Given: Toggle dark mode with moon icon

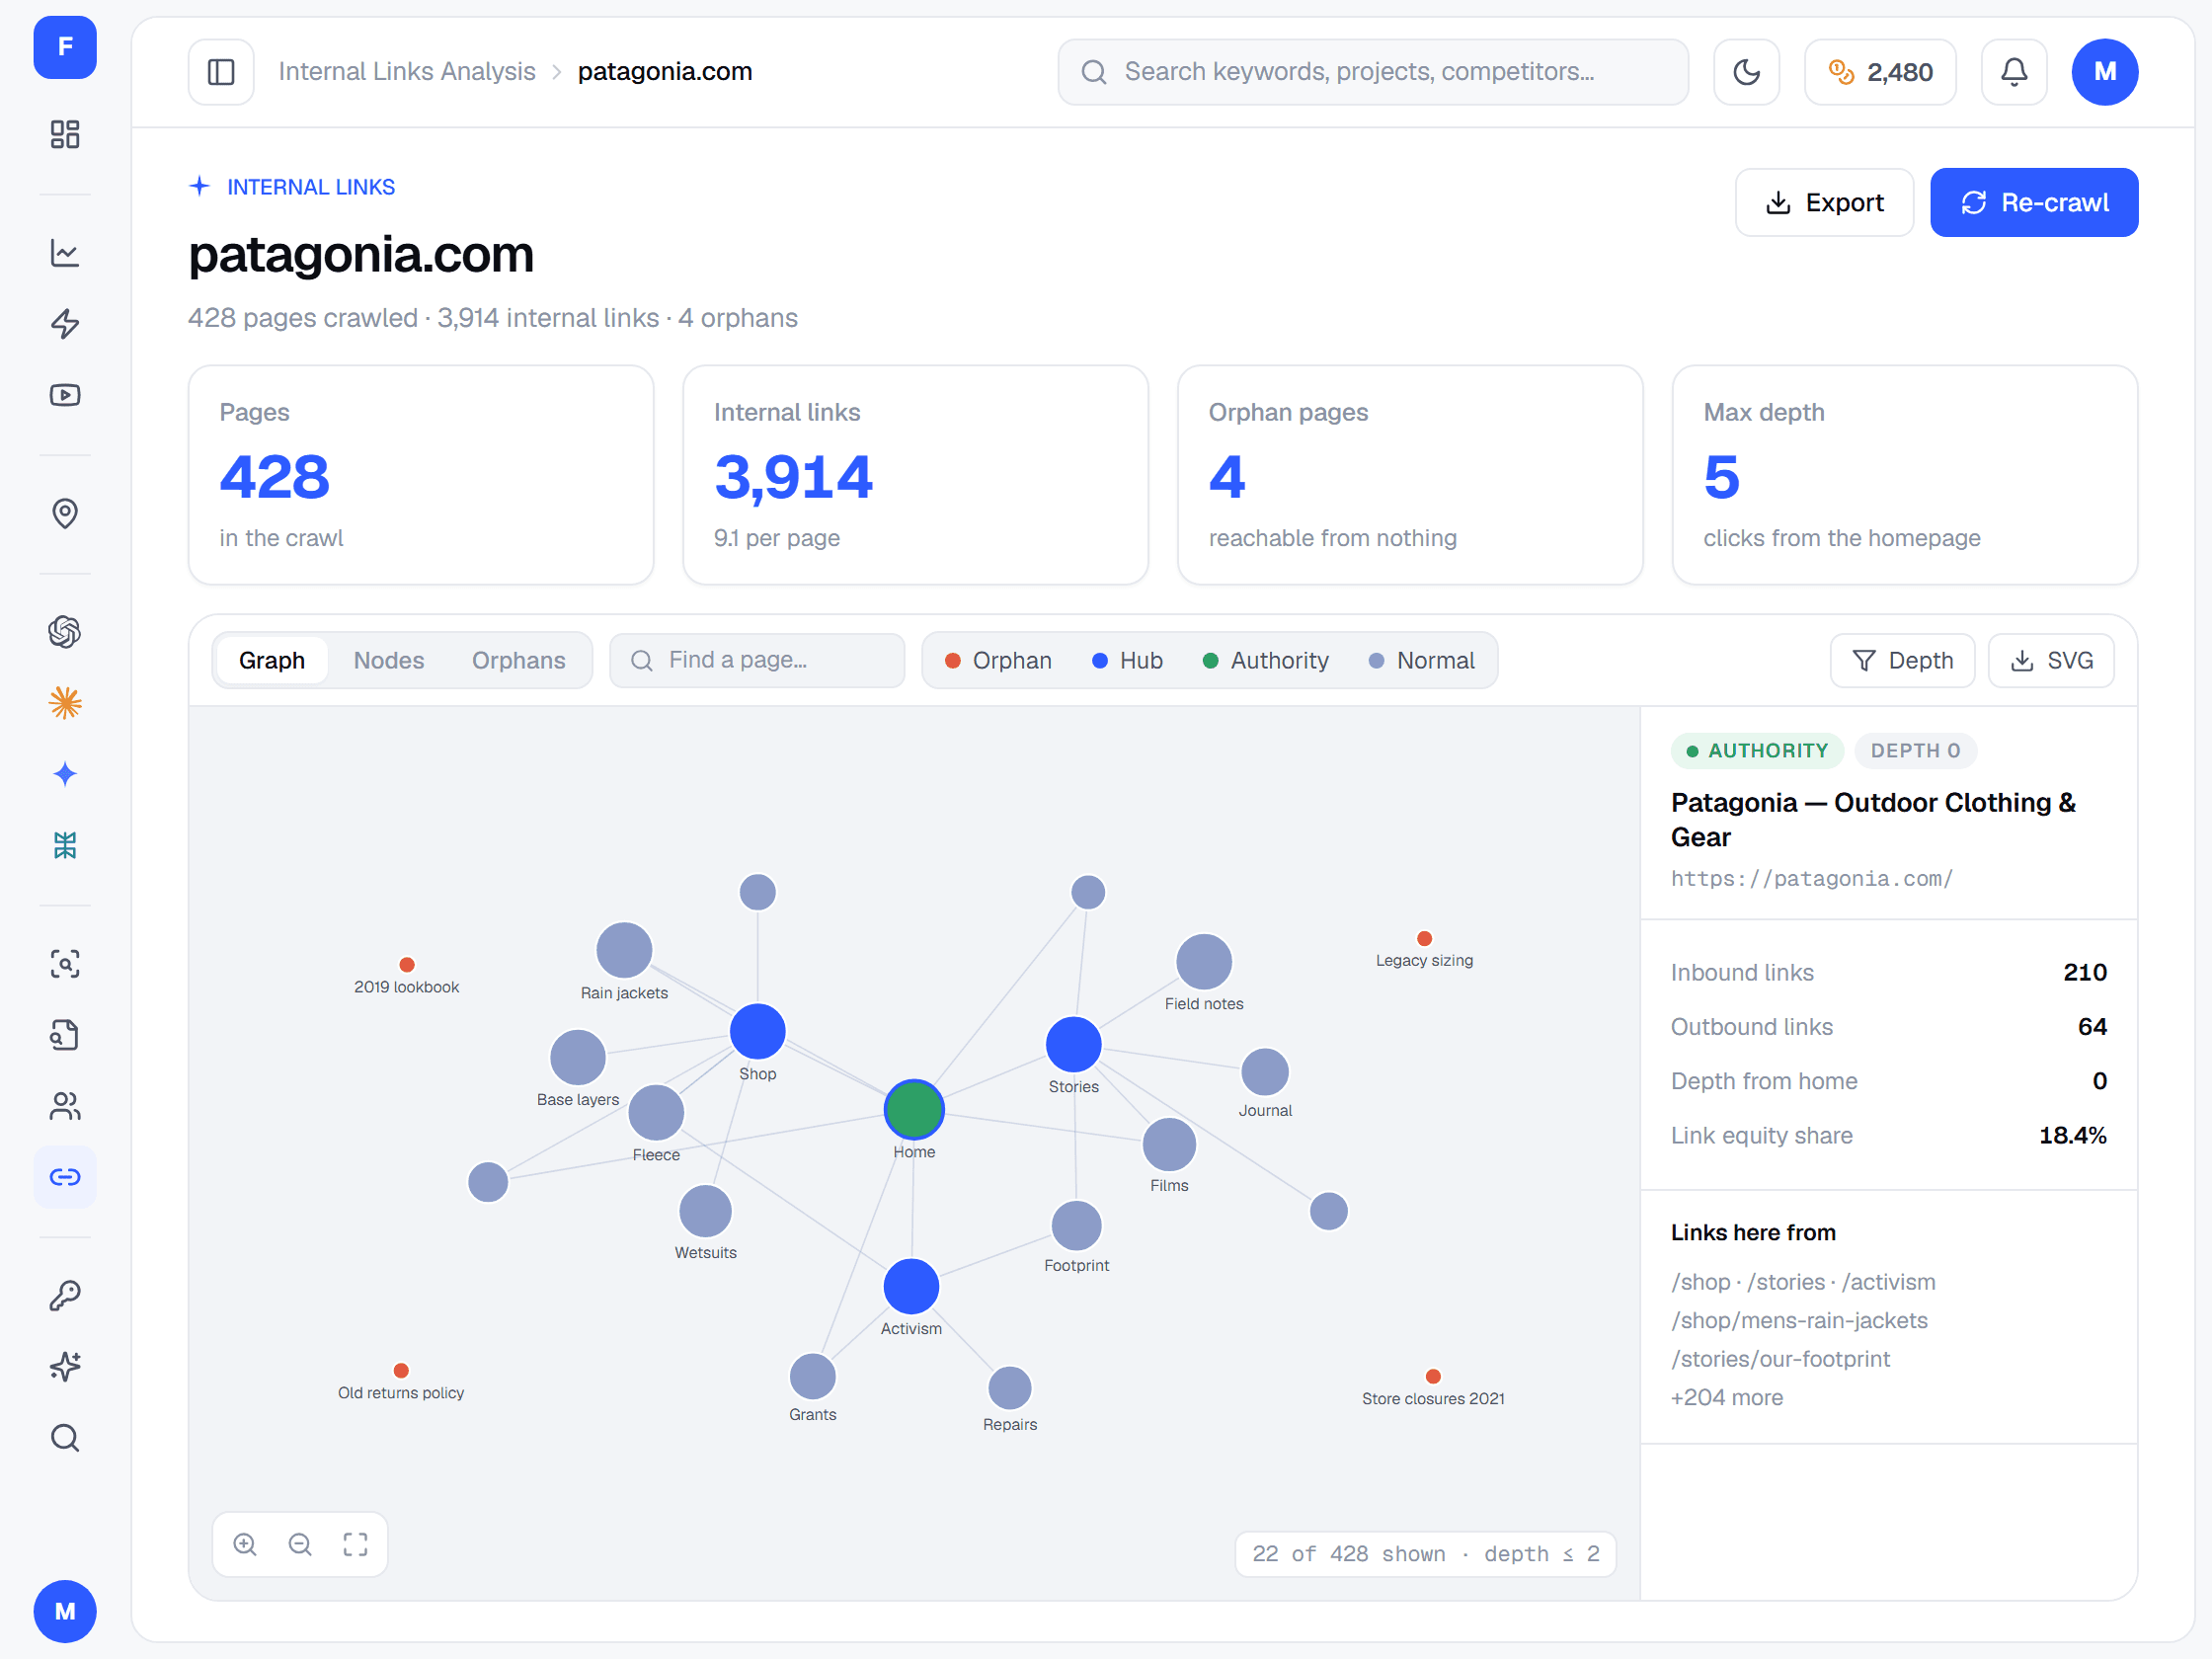Looking at the screenshot, I should click(x=1746, y=72).
